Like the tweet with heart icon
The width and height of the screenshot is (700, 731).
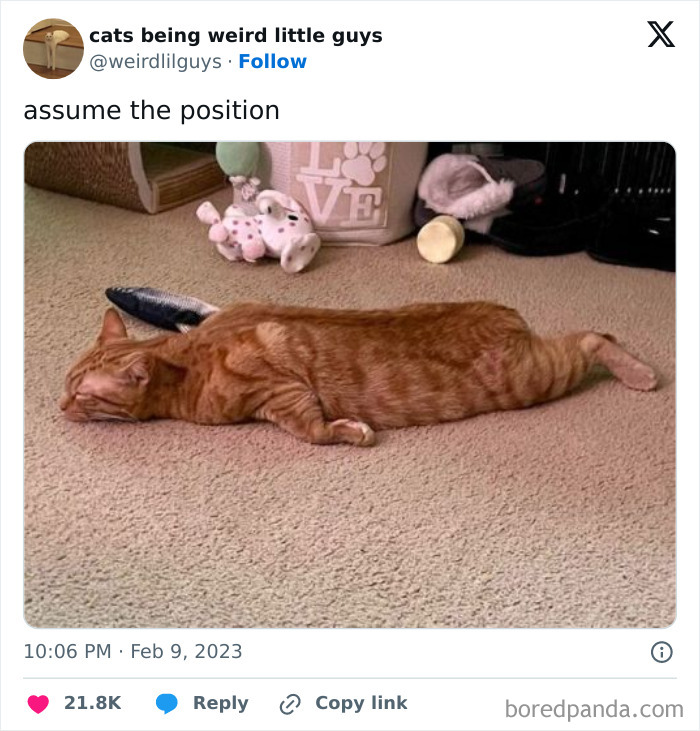38,703
